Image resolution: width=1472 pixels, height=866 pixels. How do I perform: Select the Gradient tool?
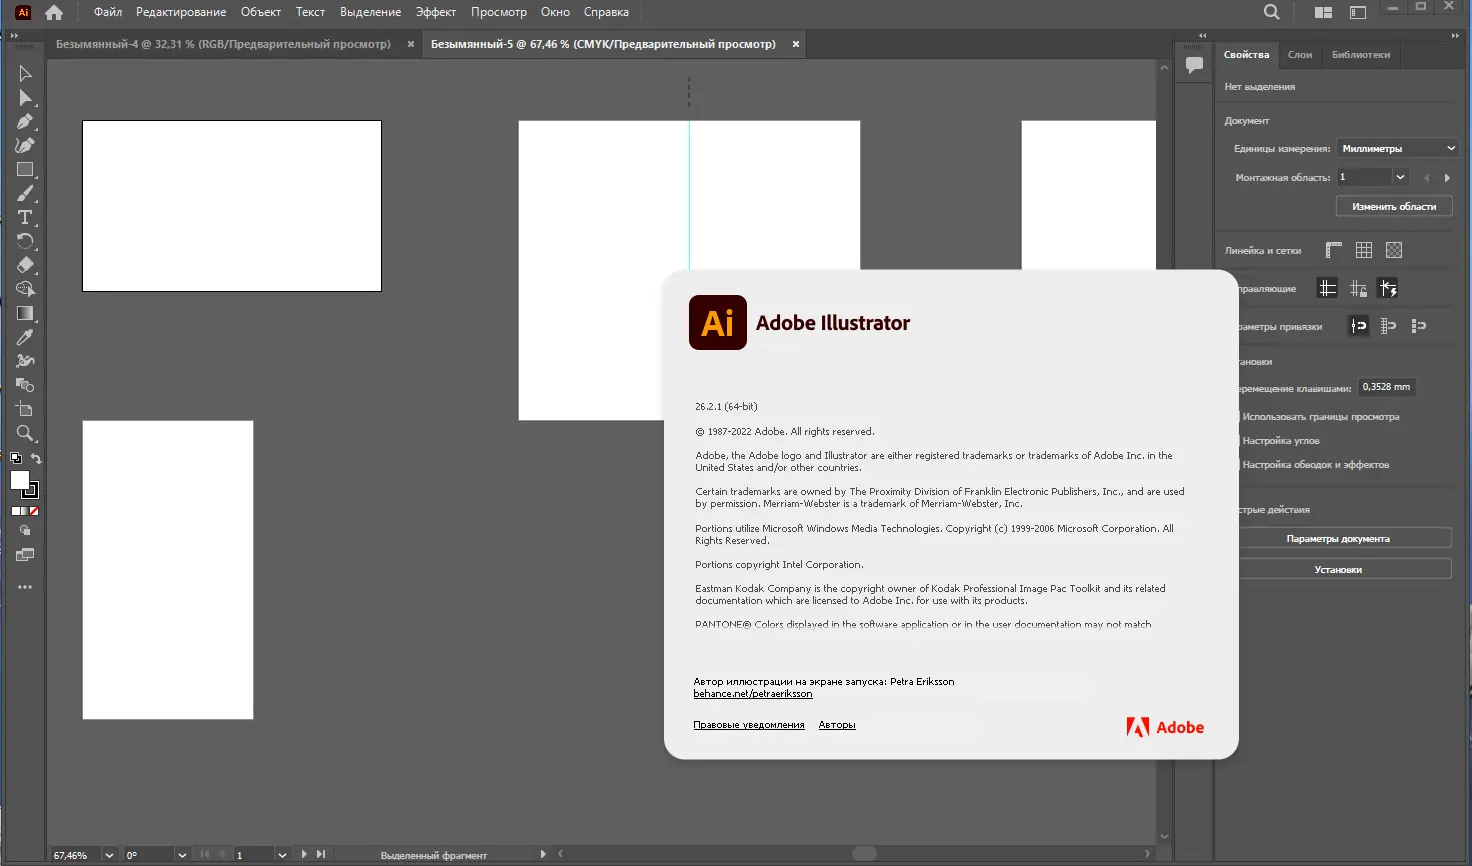point(25,313)
